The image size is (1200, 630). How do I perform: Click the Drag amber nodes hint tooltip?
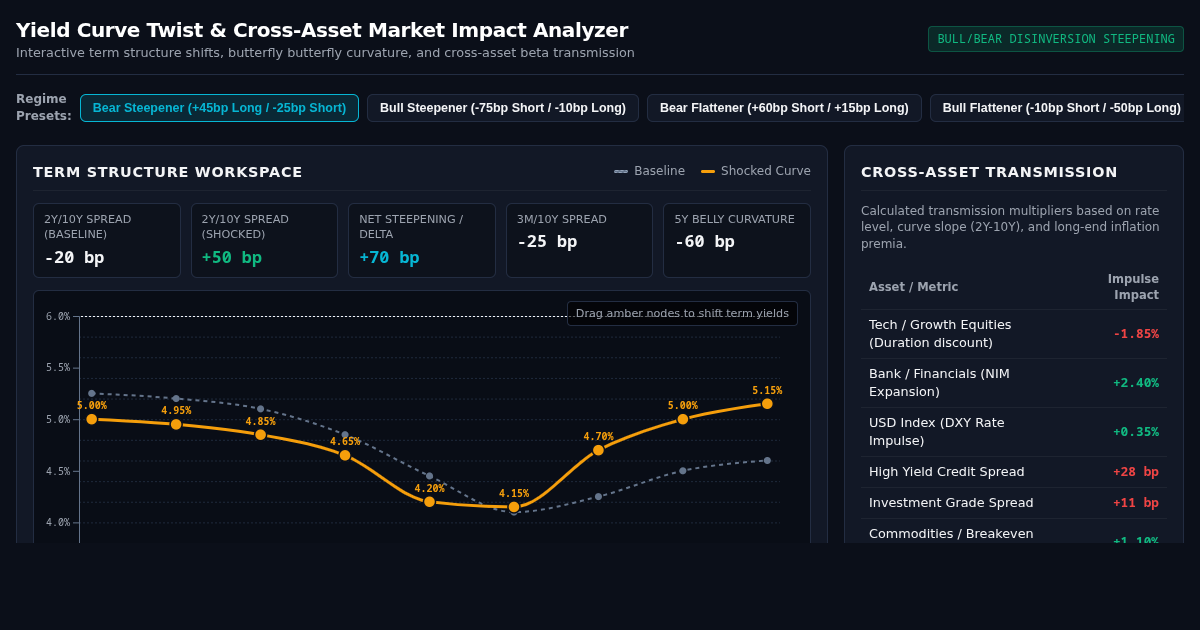(682, 313)
